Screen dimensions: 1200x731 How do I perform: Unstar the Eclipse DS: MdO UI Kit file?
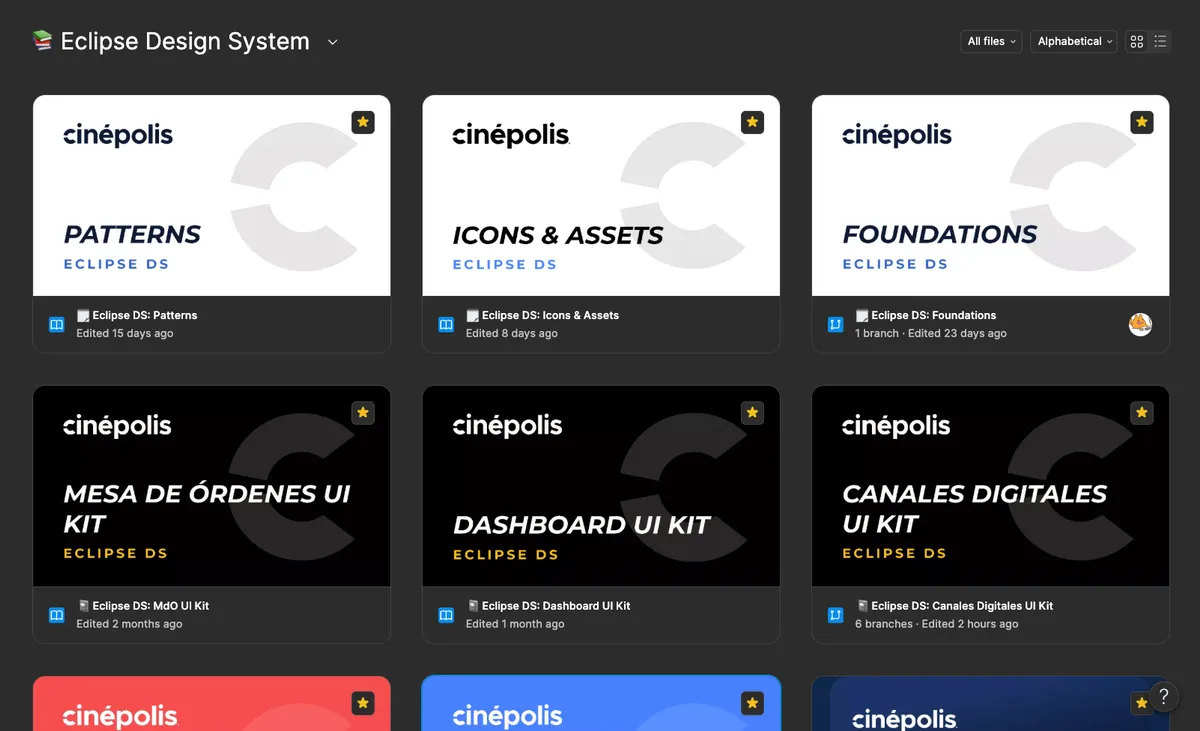pos(363,412)
